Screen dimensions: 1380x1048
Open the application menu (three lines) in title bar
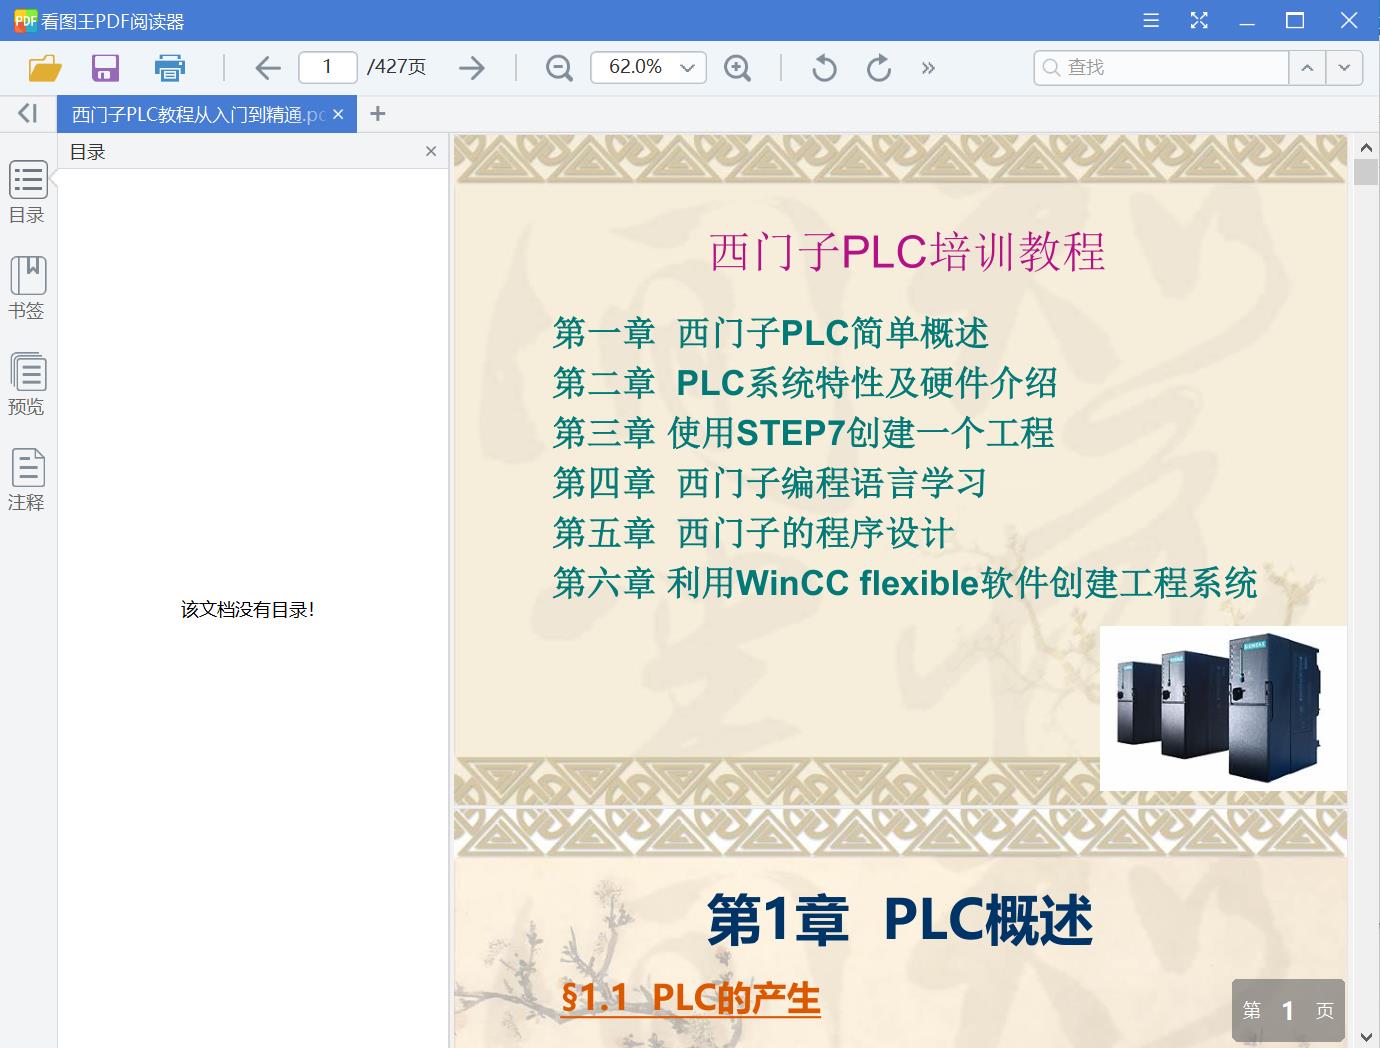click(x=1151, y=20)
